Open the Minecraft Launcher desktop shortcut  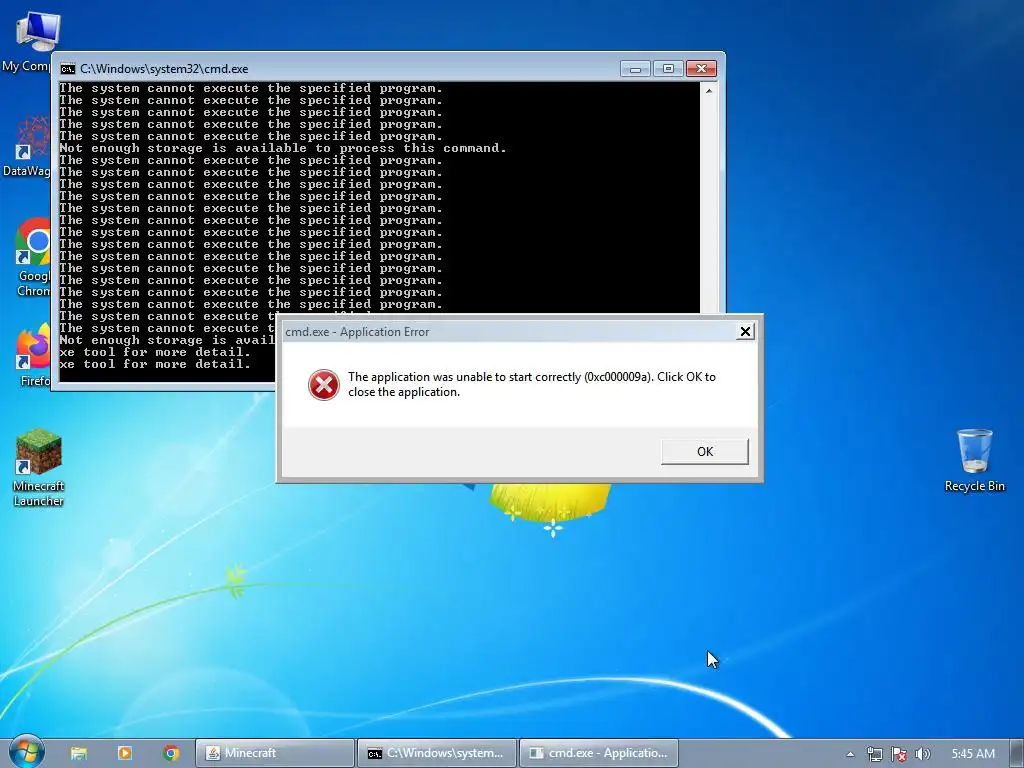(39, 468)
